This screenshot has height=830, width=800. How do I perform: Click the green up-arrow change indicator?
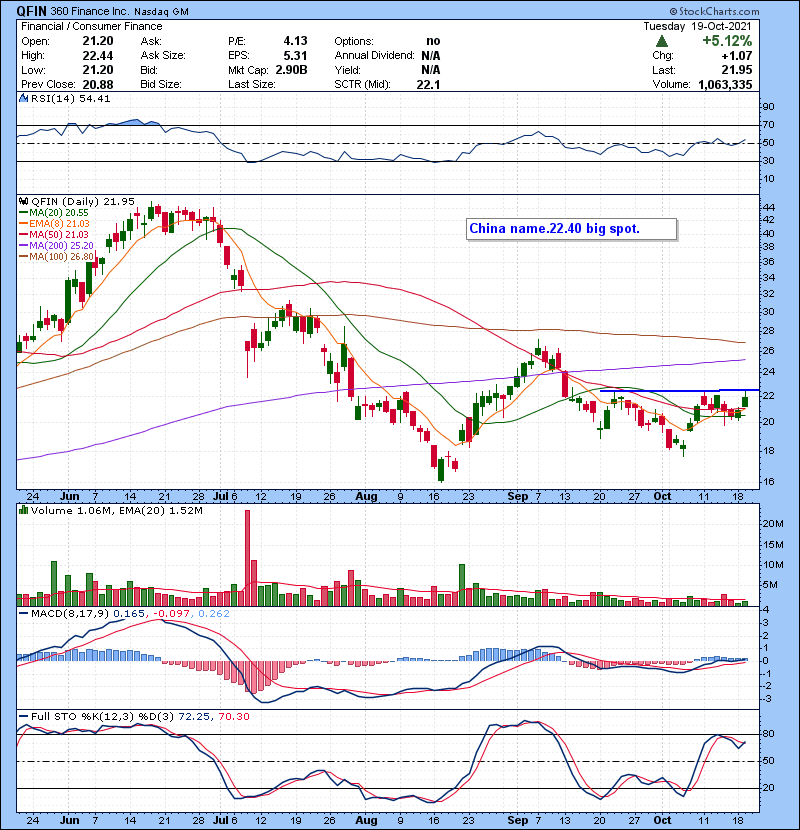[661, 41]
